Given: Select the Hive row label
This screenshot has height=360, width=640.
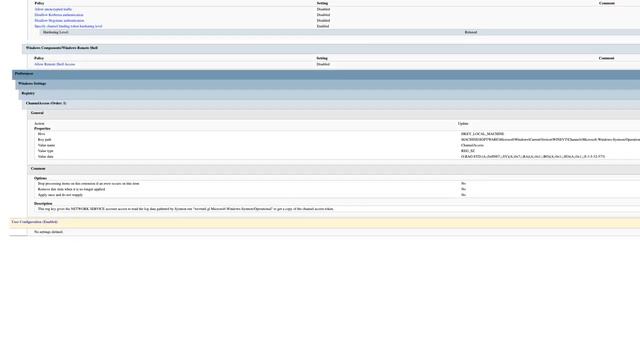Looking at the screenshot, I should click(x=41, y=134).
